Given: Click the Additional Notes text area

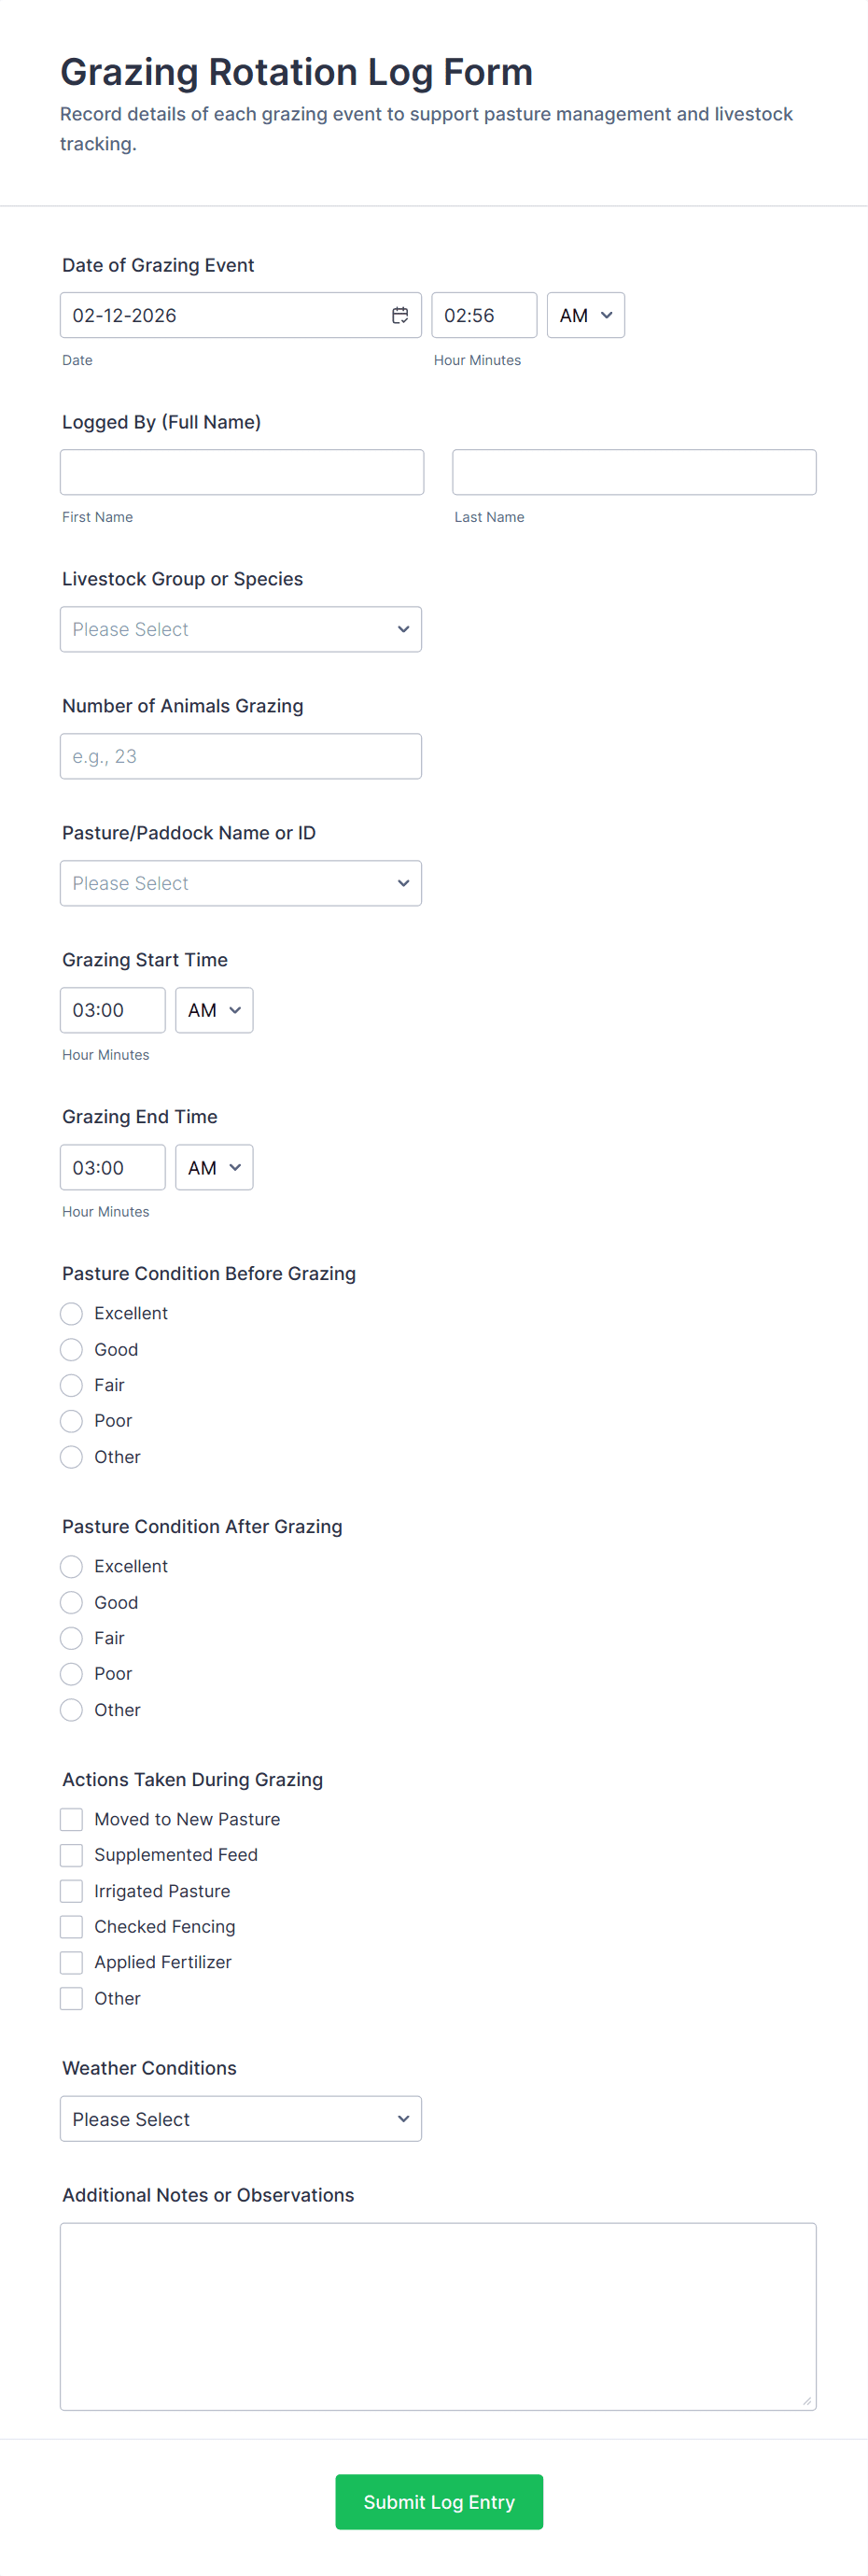Looking at the screenshot, I should click(438, 2315).
